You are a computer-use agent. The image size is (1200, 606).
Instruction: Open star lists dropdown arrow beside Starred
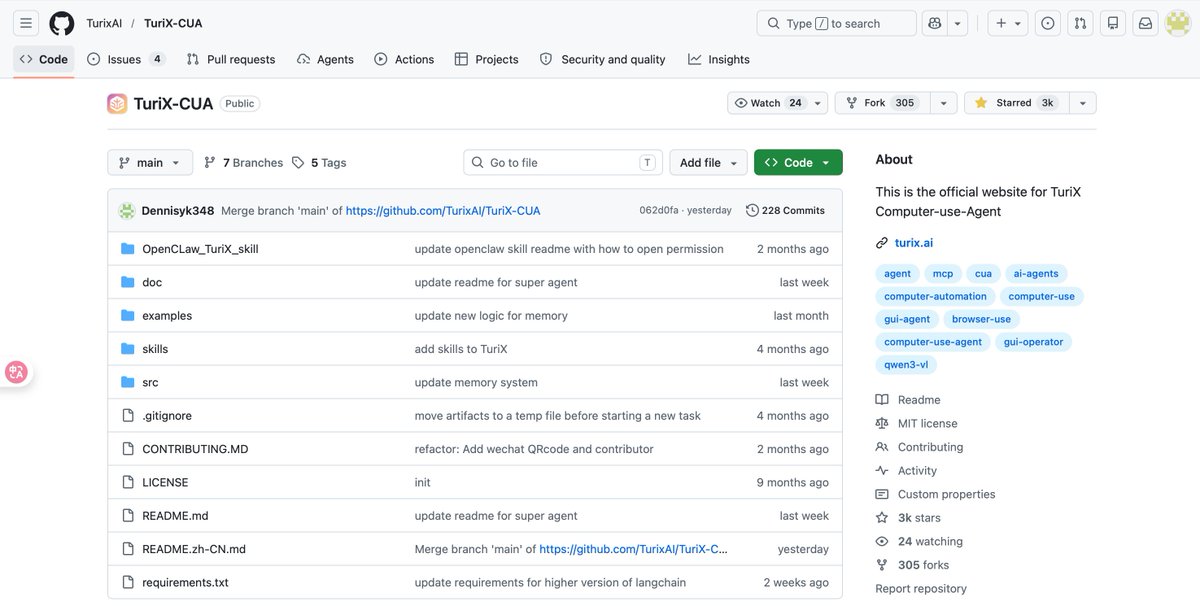click(x=1083, y=103)
